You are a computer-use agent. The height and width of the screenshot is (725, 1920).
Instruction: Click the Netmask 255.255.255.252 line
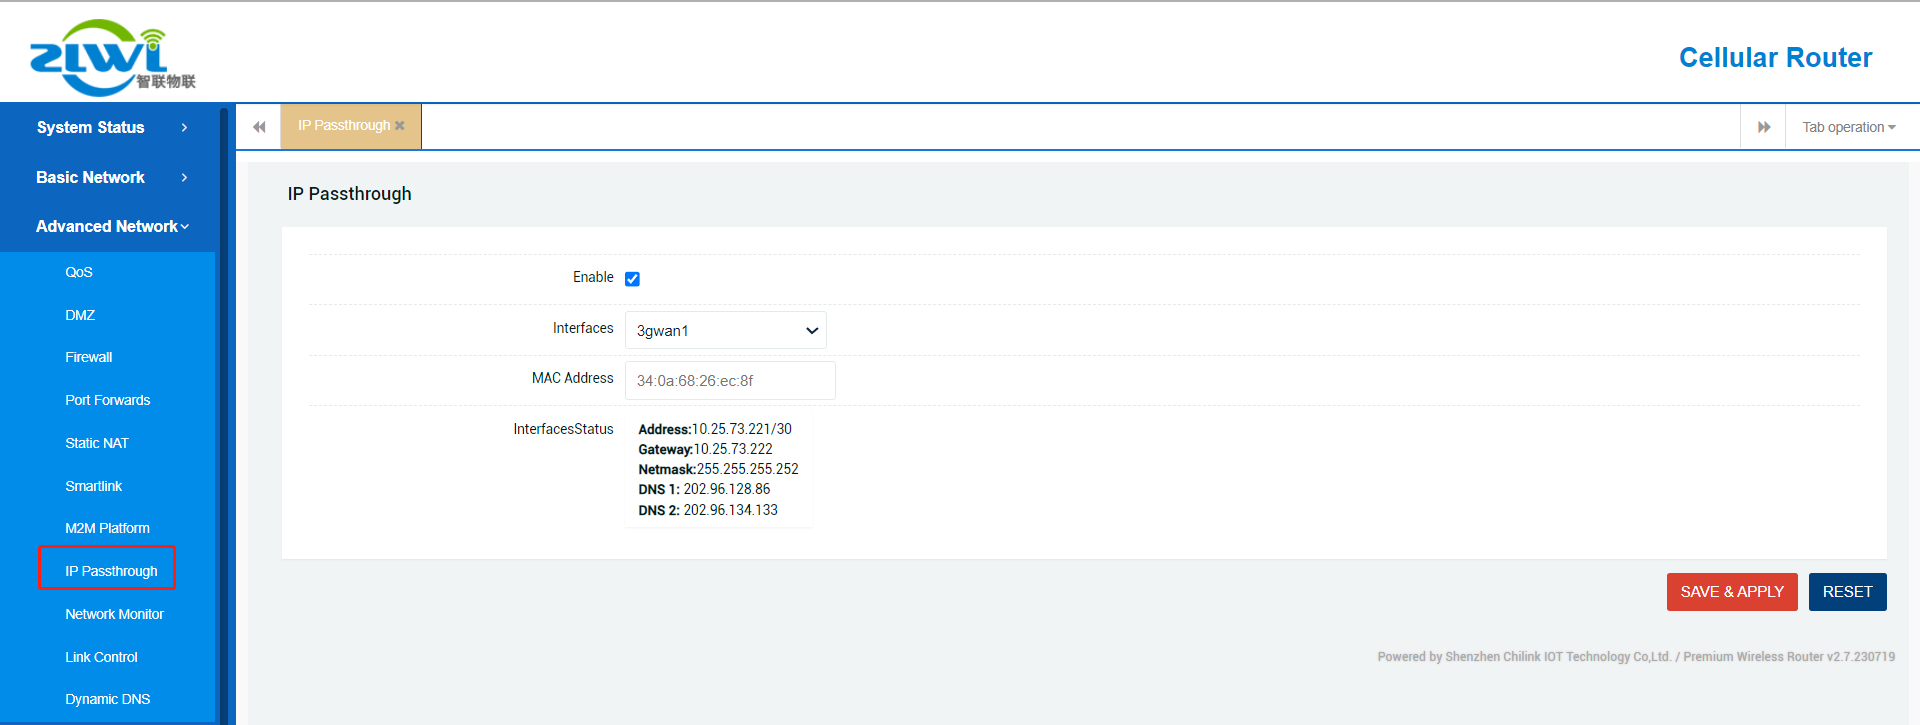718,469
